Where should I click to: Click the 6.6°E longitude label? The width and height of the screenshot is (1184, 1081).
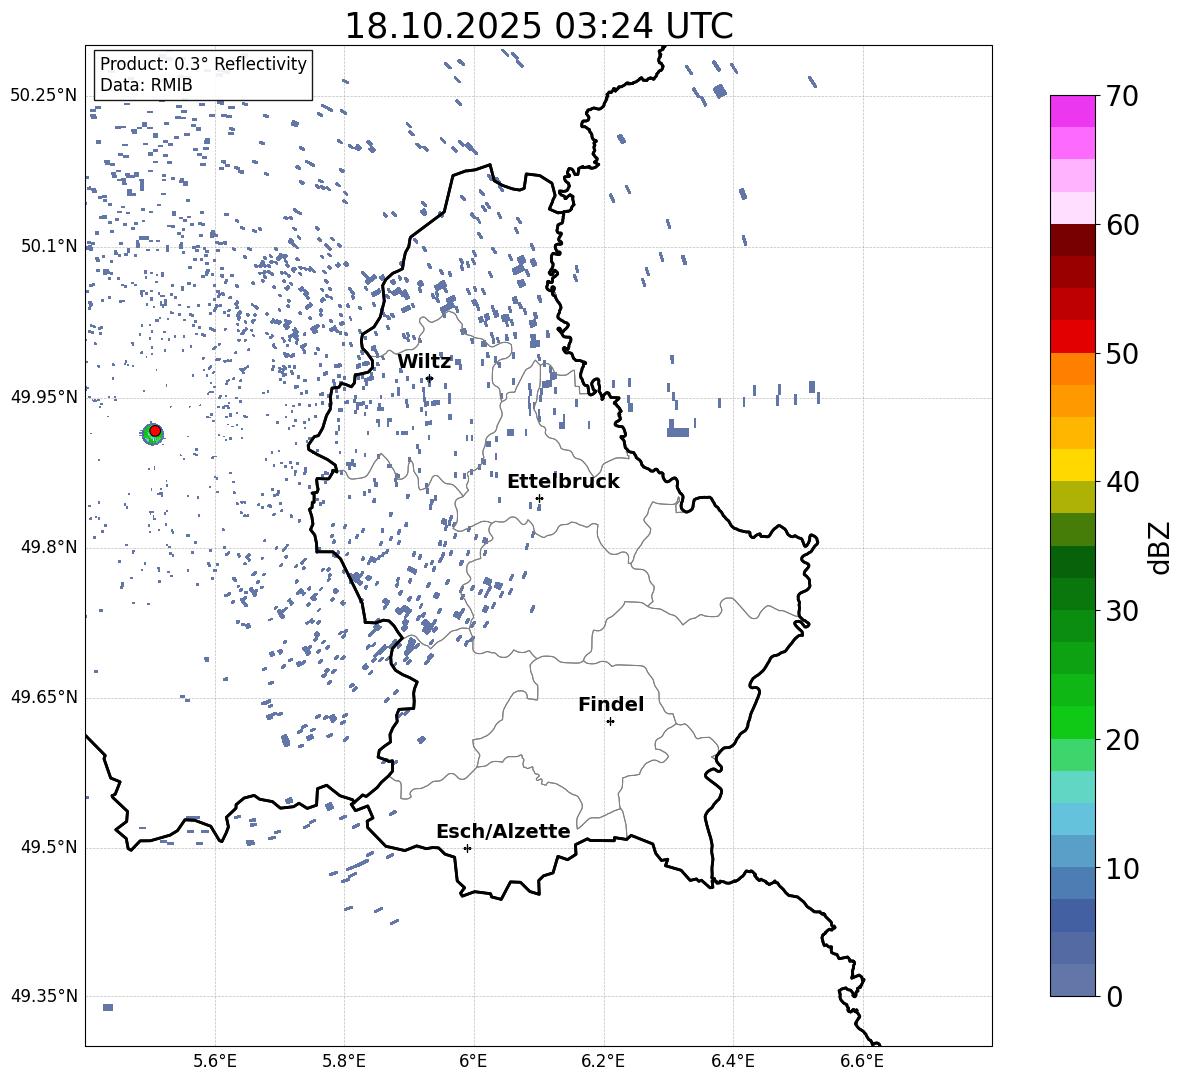[x=862, y=1062]
